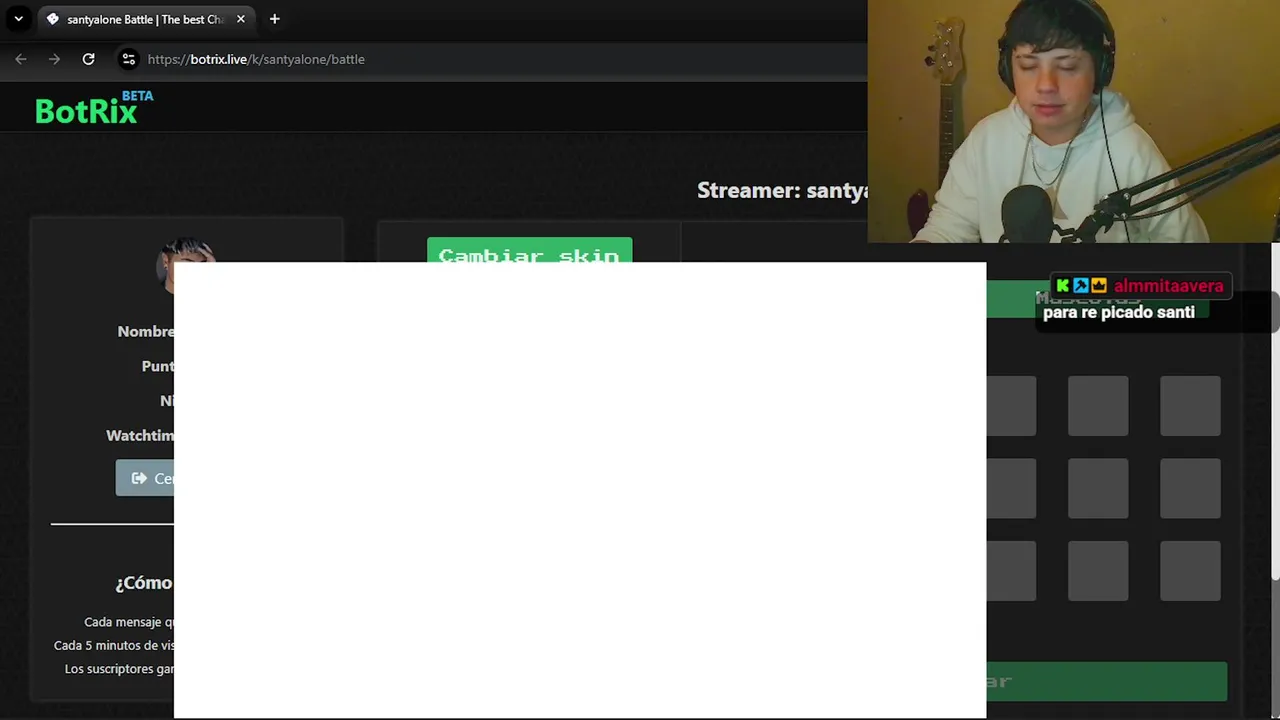Reload the BotRix page
The height and width of the screenshot is (720, 1280).
pos(88,59)
